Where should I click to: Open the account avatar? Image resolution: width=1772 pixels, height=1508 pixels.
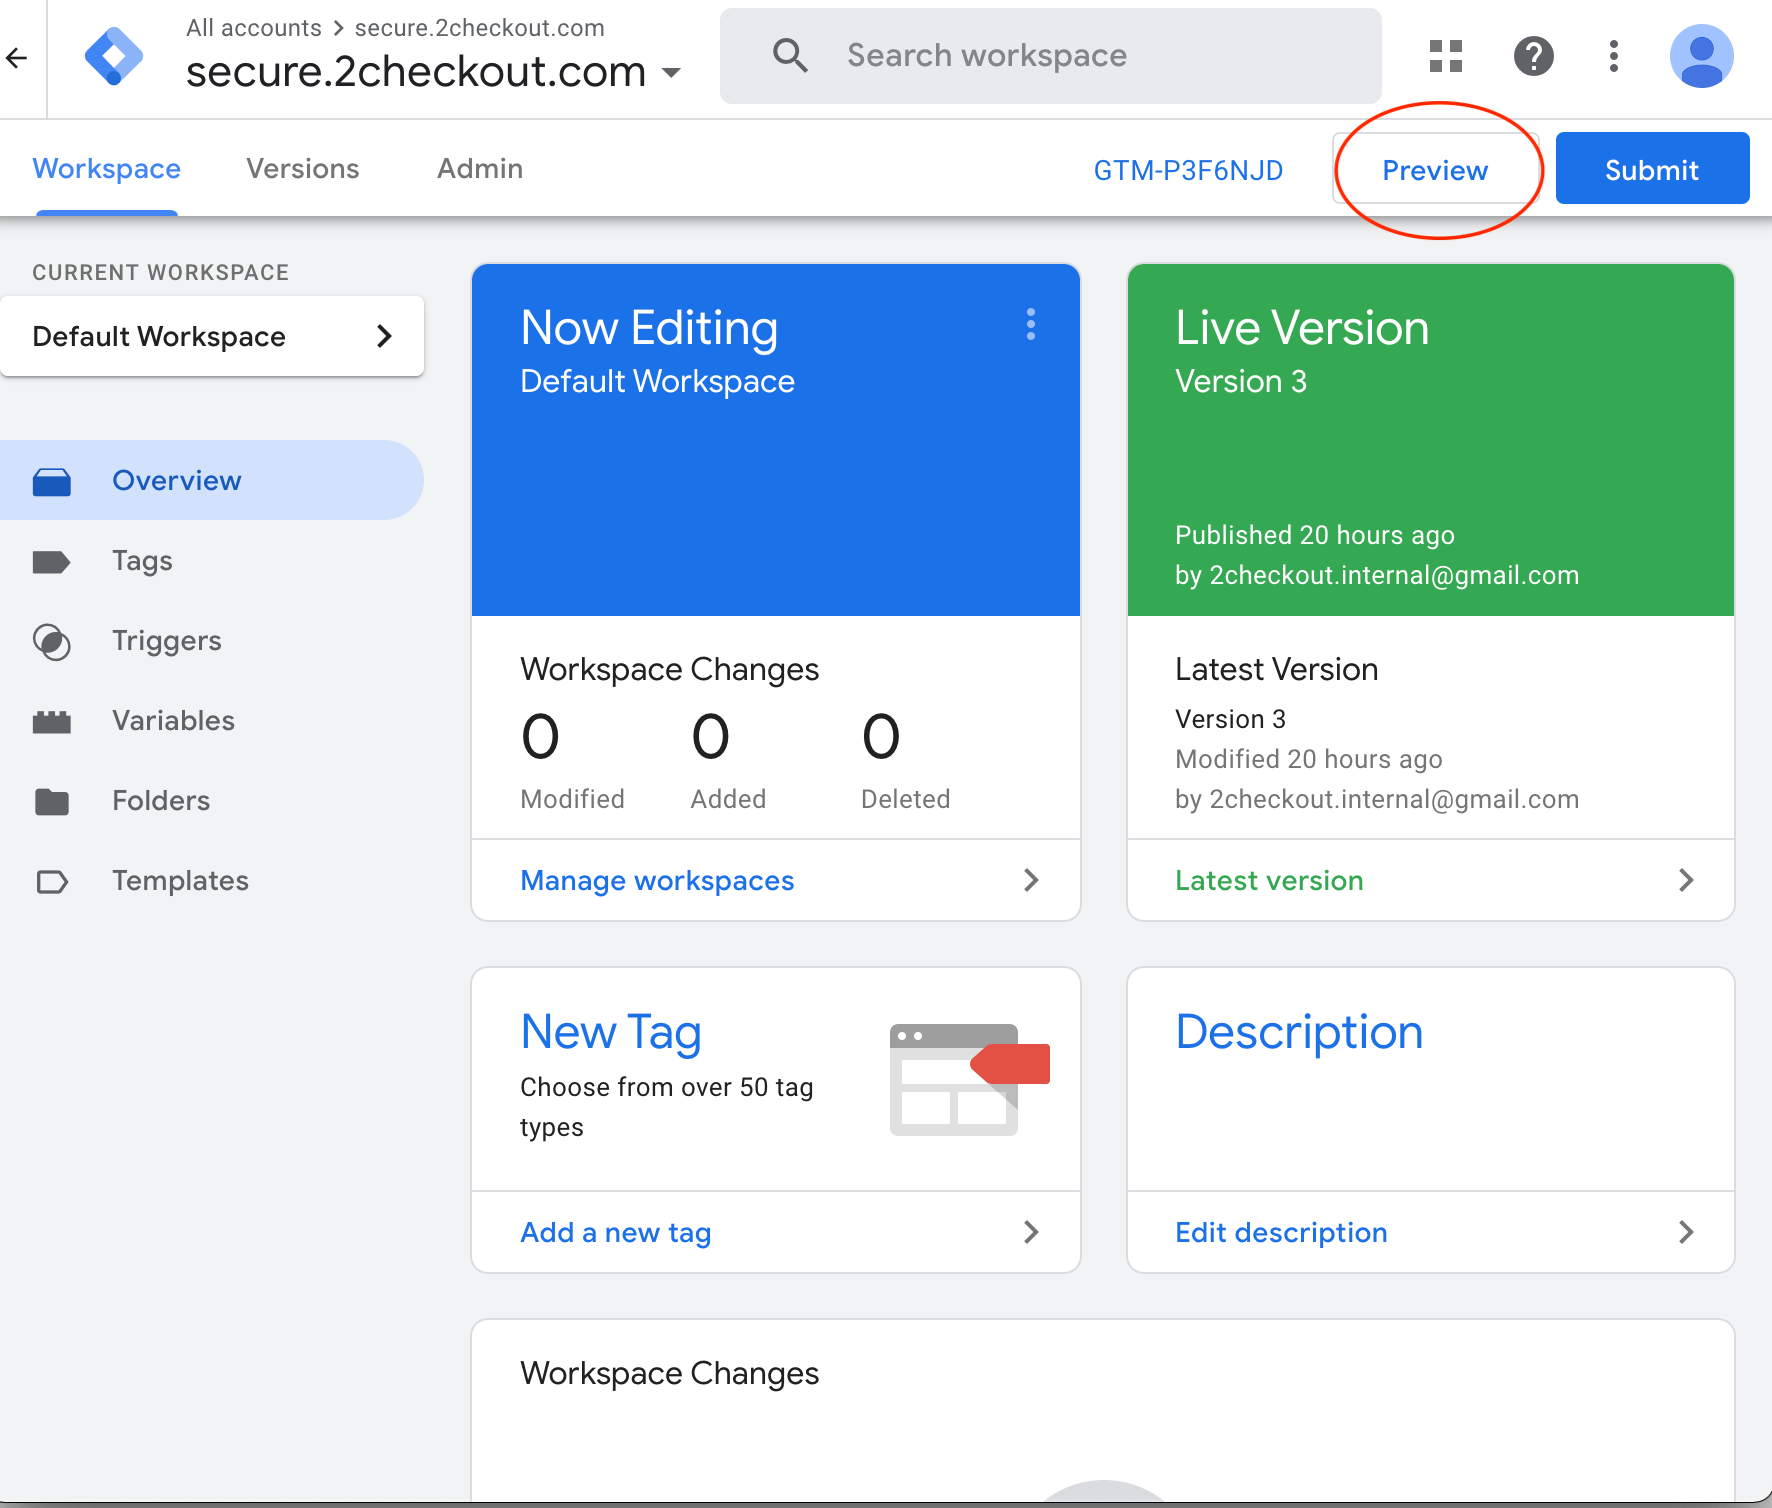[1701, 56]
